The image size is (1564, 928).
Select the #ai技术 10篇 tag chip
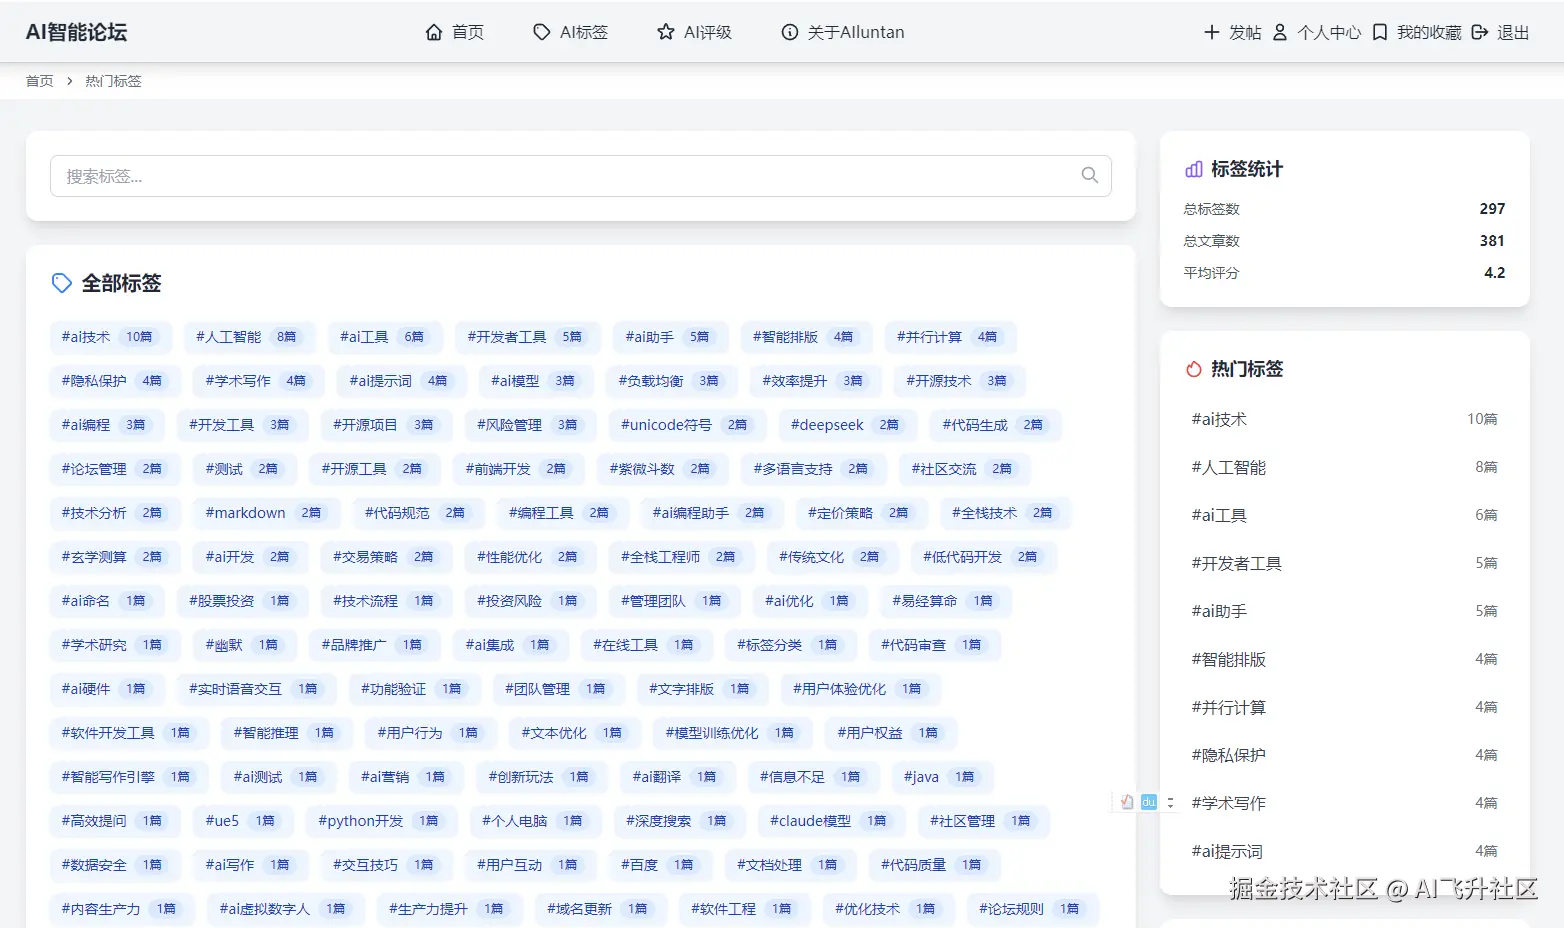tap(111, 337)
